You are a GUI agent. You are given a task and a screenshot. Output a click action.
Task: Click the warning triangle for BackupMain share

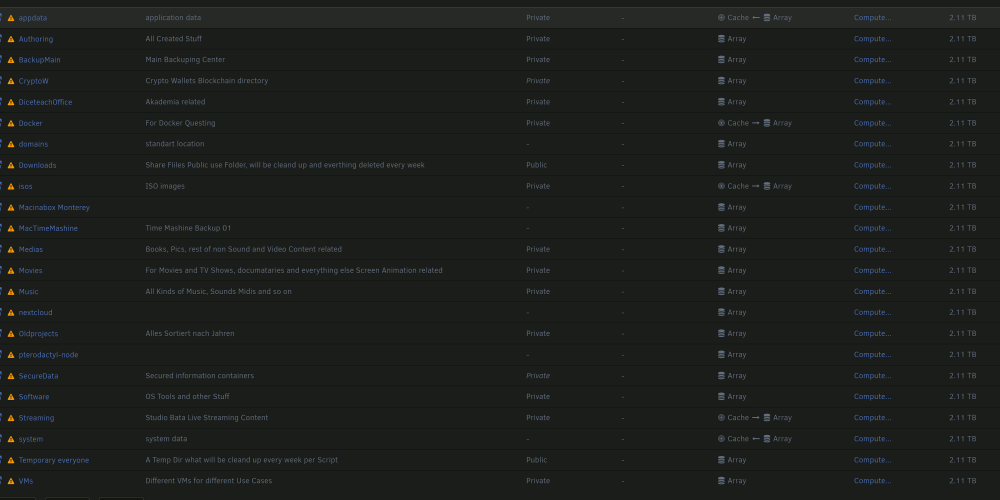tap(11, 60)
